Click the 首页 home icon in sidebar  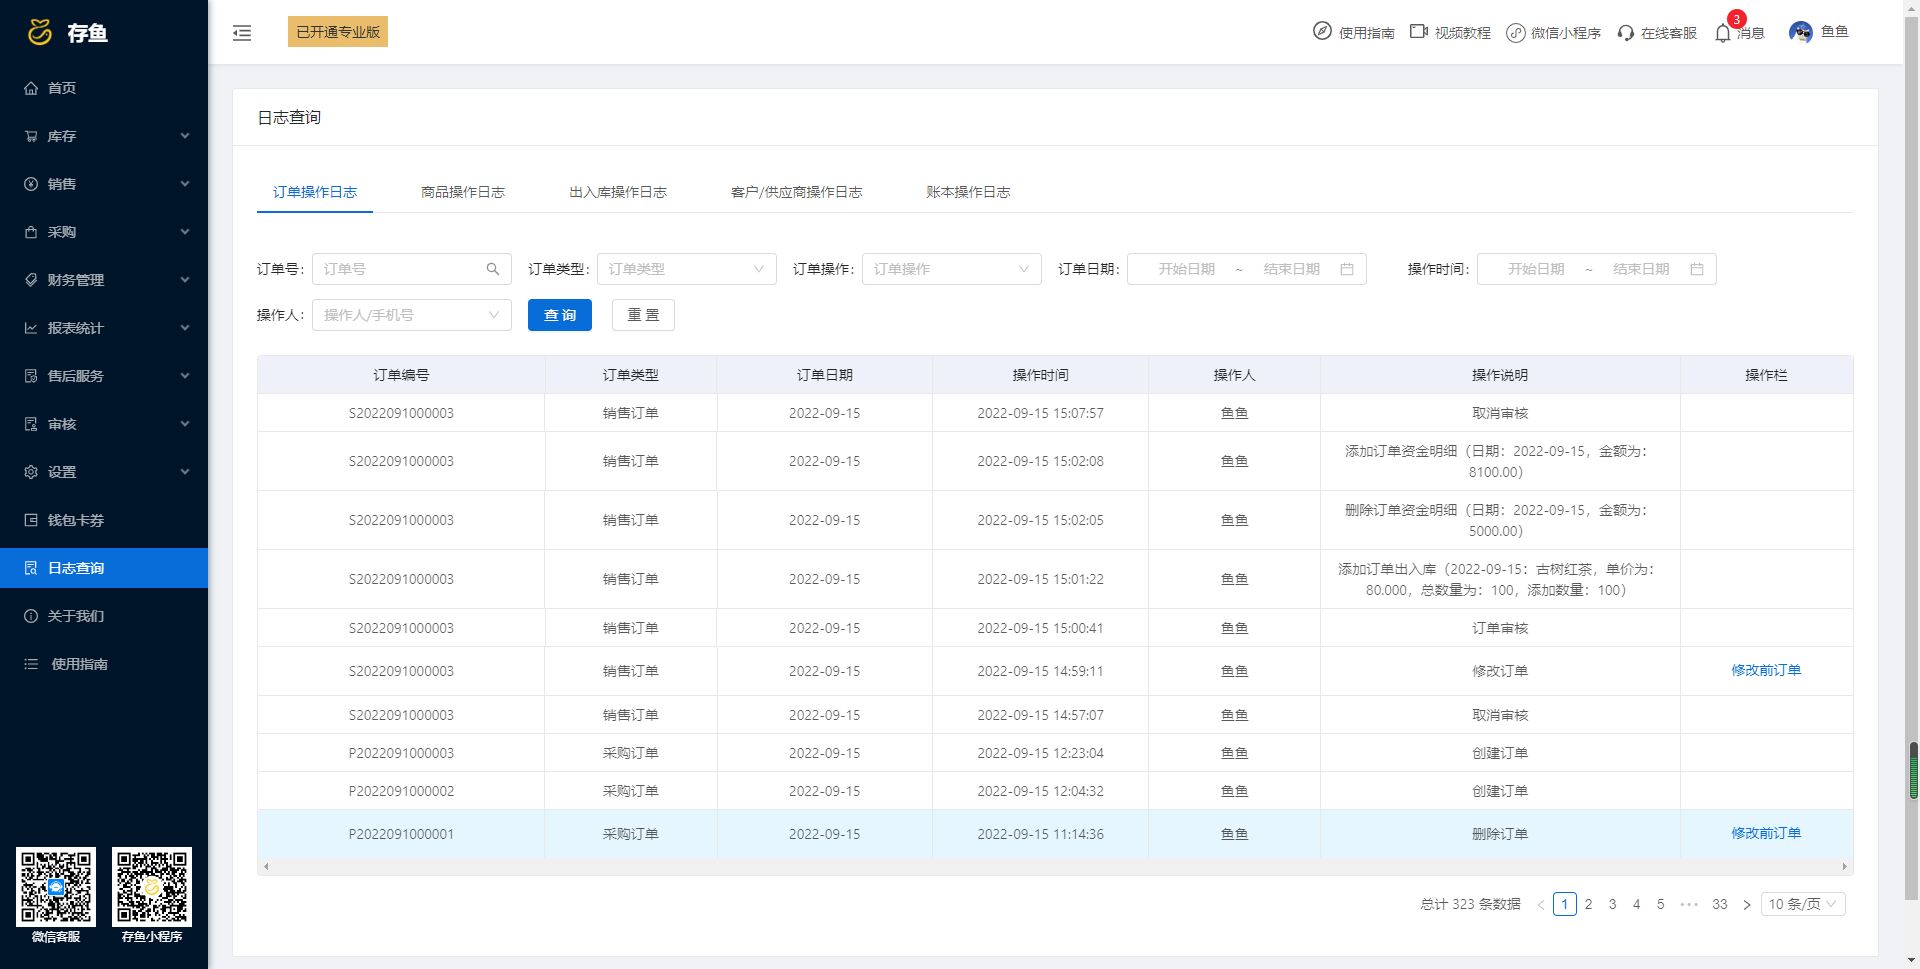tap(31, 88)
